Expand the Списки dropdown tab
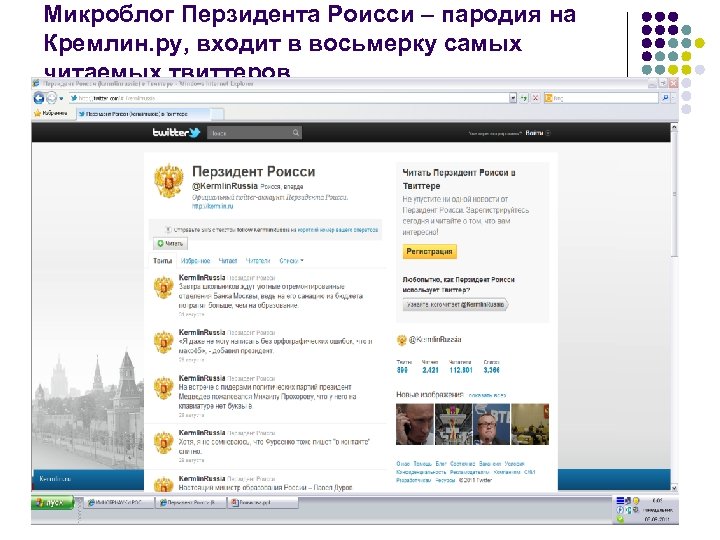720x540 pixels. [x=291, y=260]
